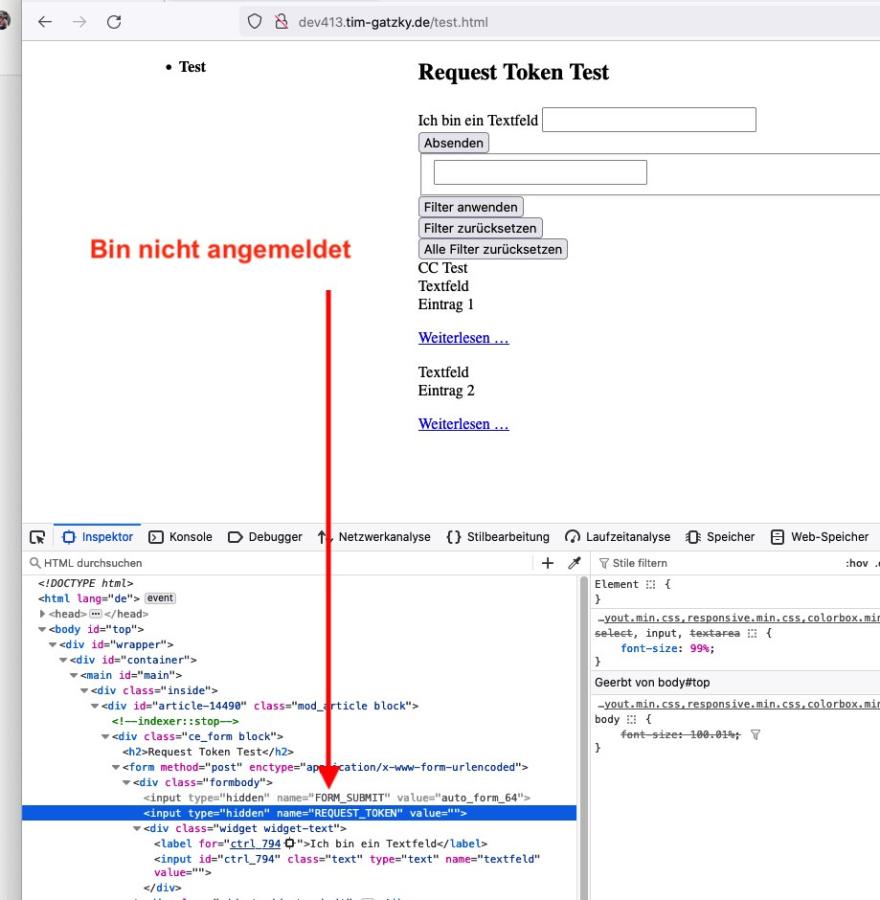The height and width of the screenshot is (900, 880).
Task: Click the insecure connection padlock icon
Action: pyautogui.click(x=281, y=22)
